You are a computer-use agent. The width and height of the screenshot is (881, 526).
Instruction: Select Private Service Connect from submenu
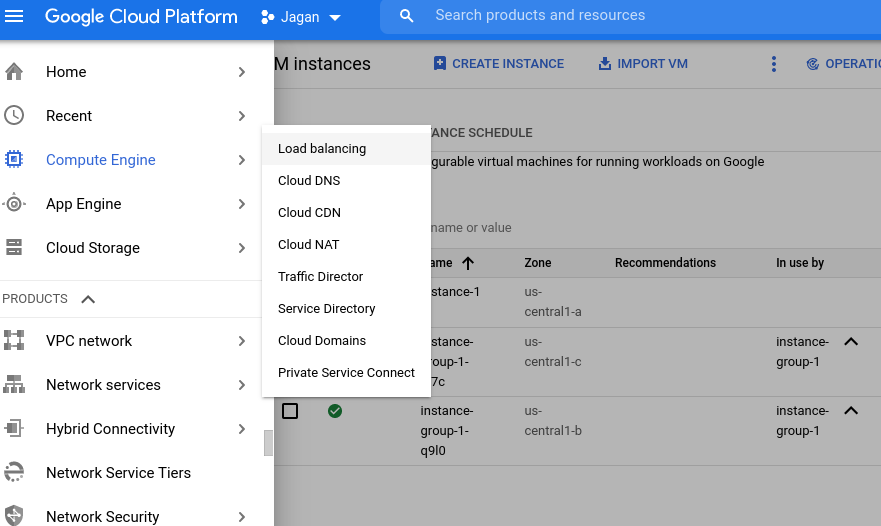point(346,373)
